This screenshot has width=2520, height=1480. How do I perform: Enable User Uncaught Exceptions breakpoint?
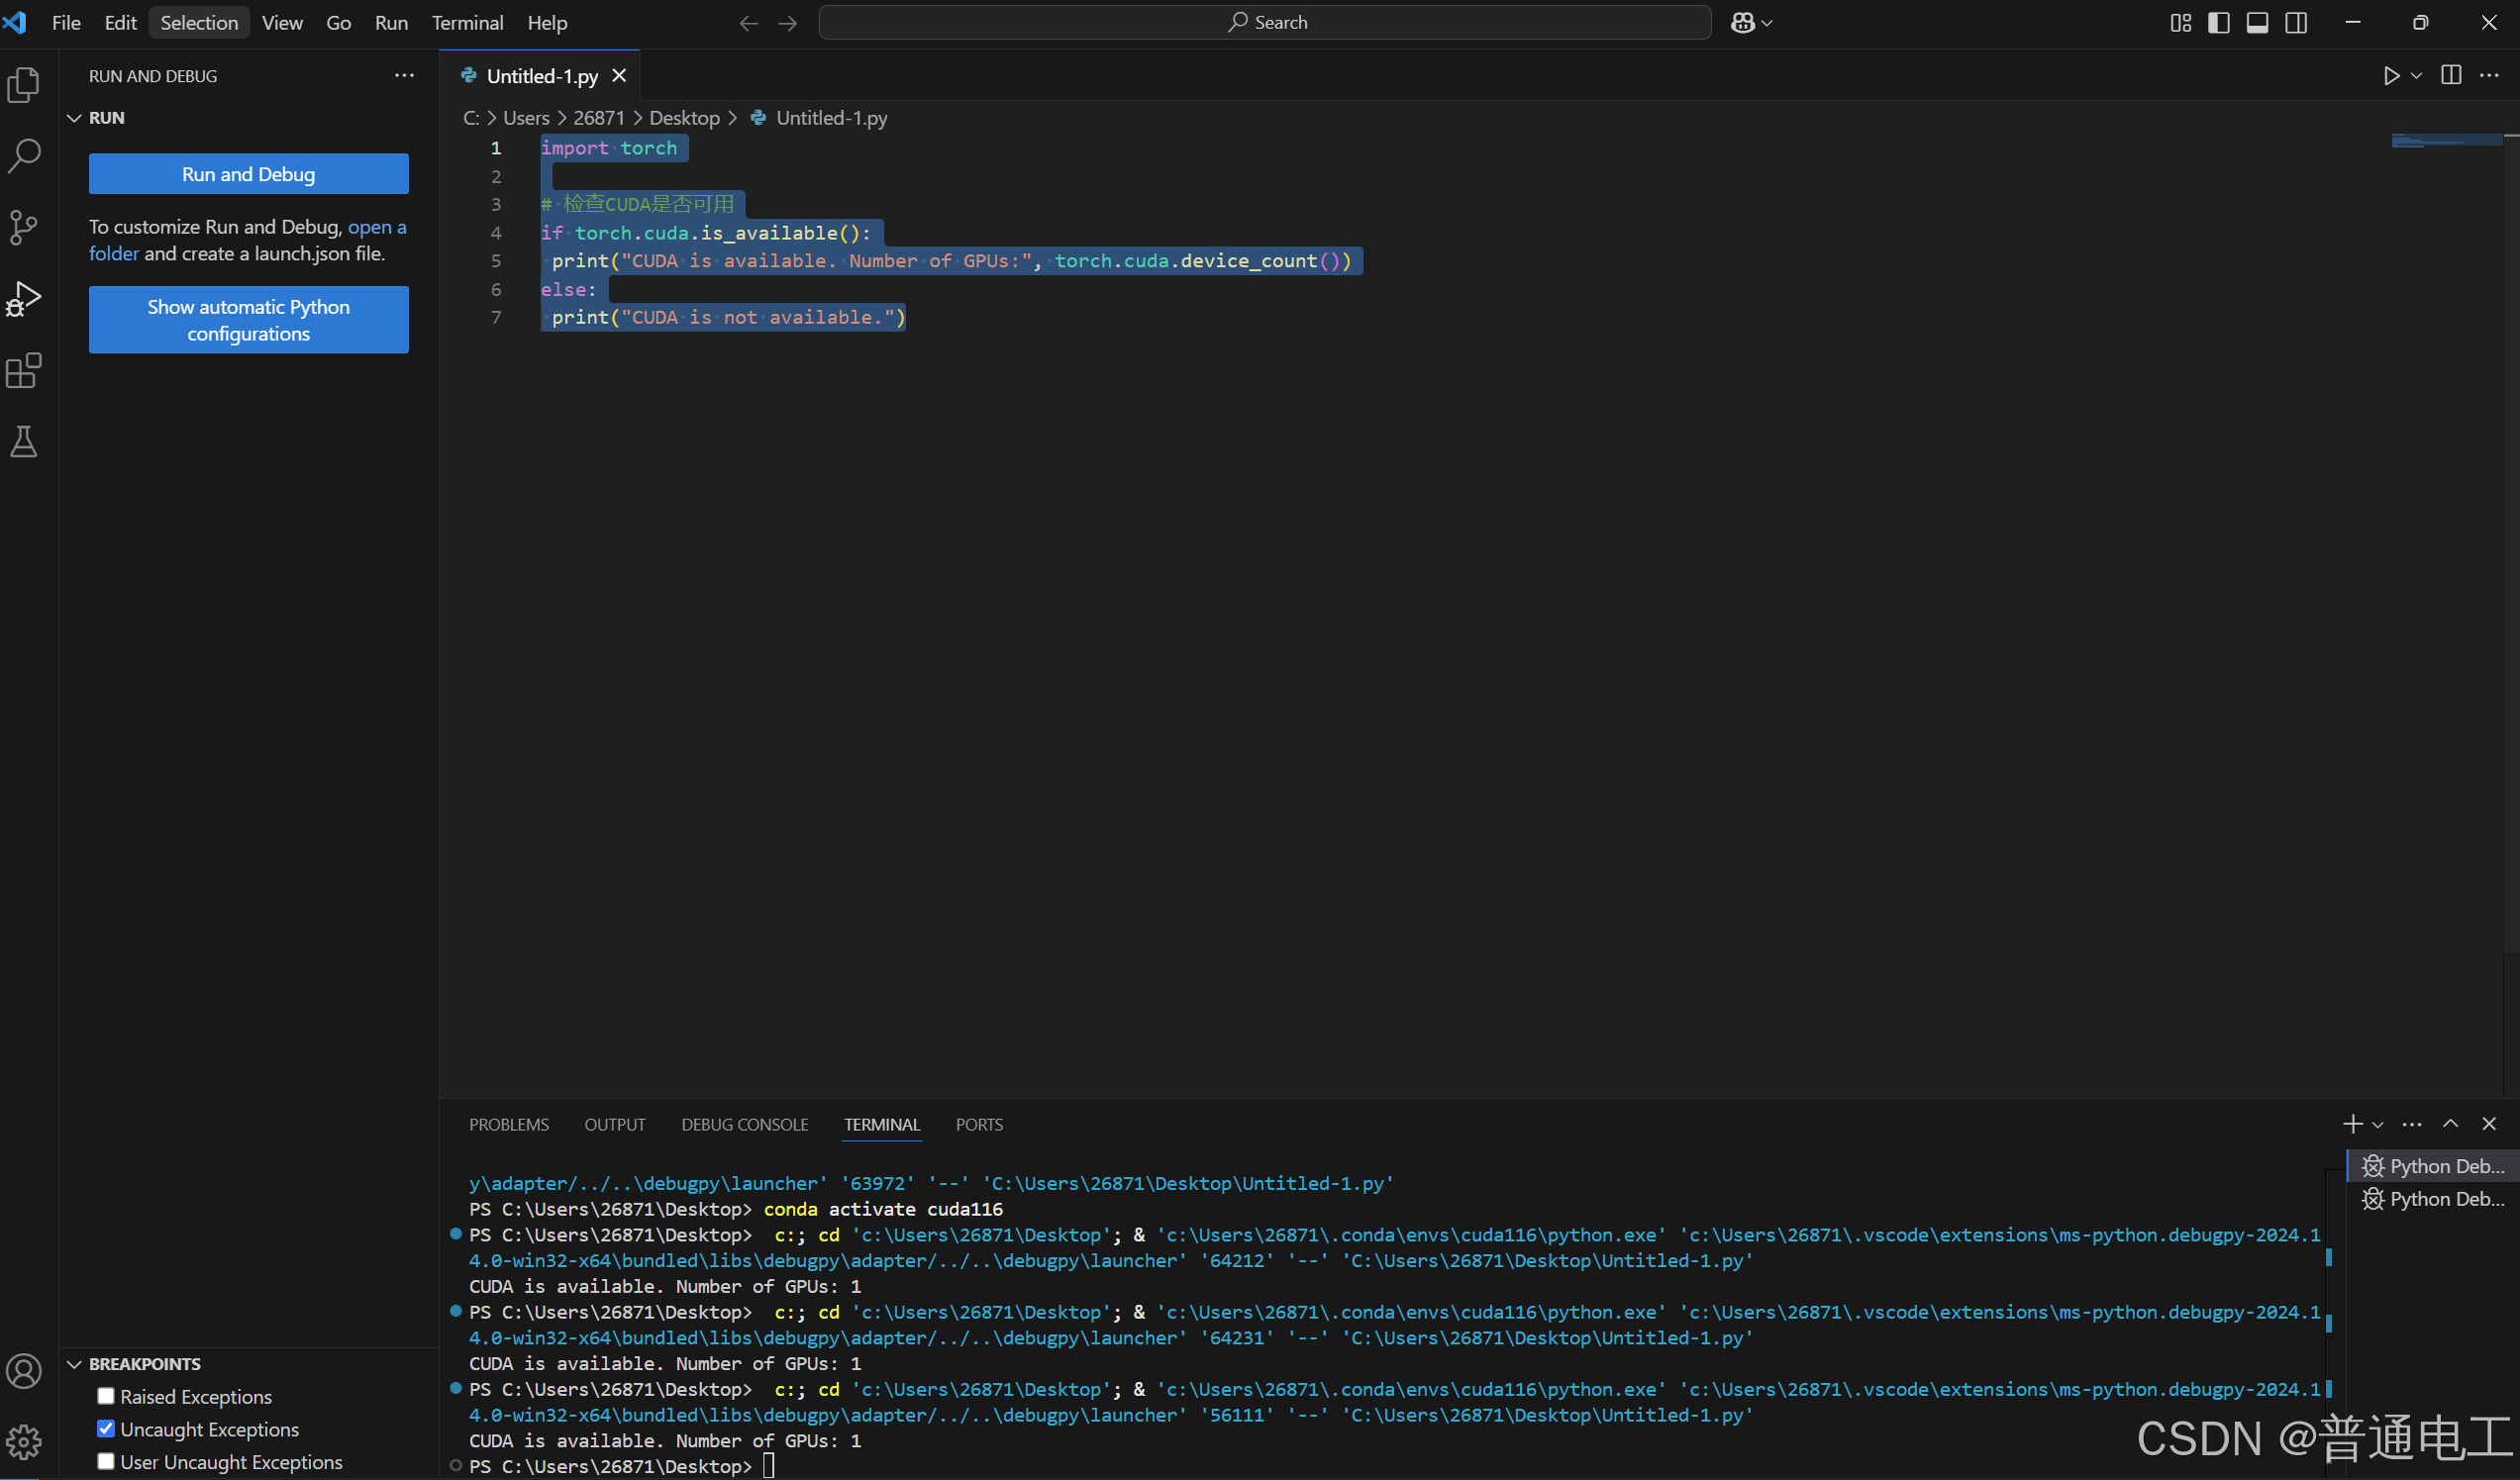tap(105, 1461)
